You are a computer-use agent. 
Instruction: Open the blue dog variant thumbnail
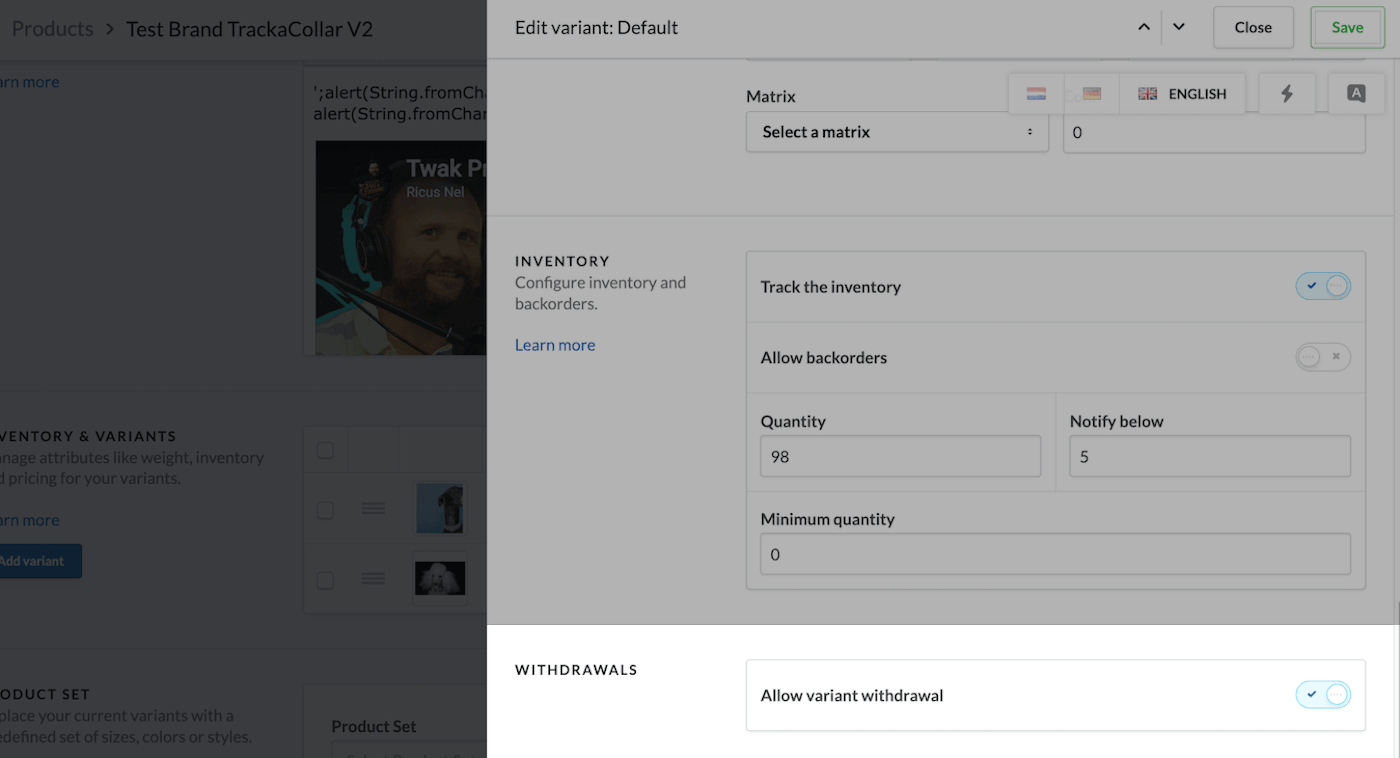point(440,509)
